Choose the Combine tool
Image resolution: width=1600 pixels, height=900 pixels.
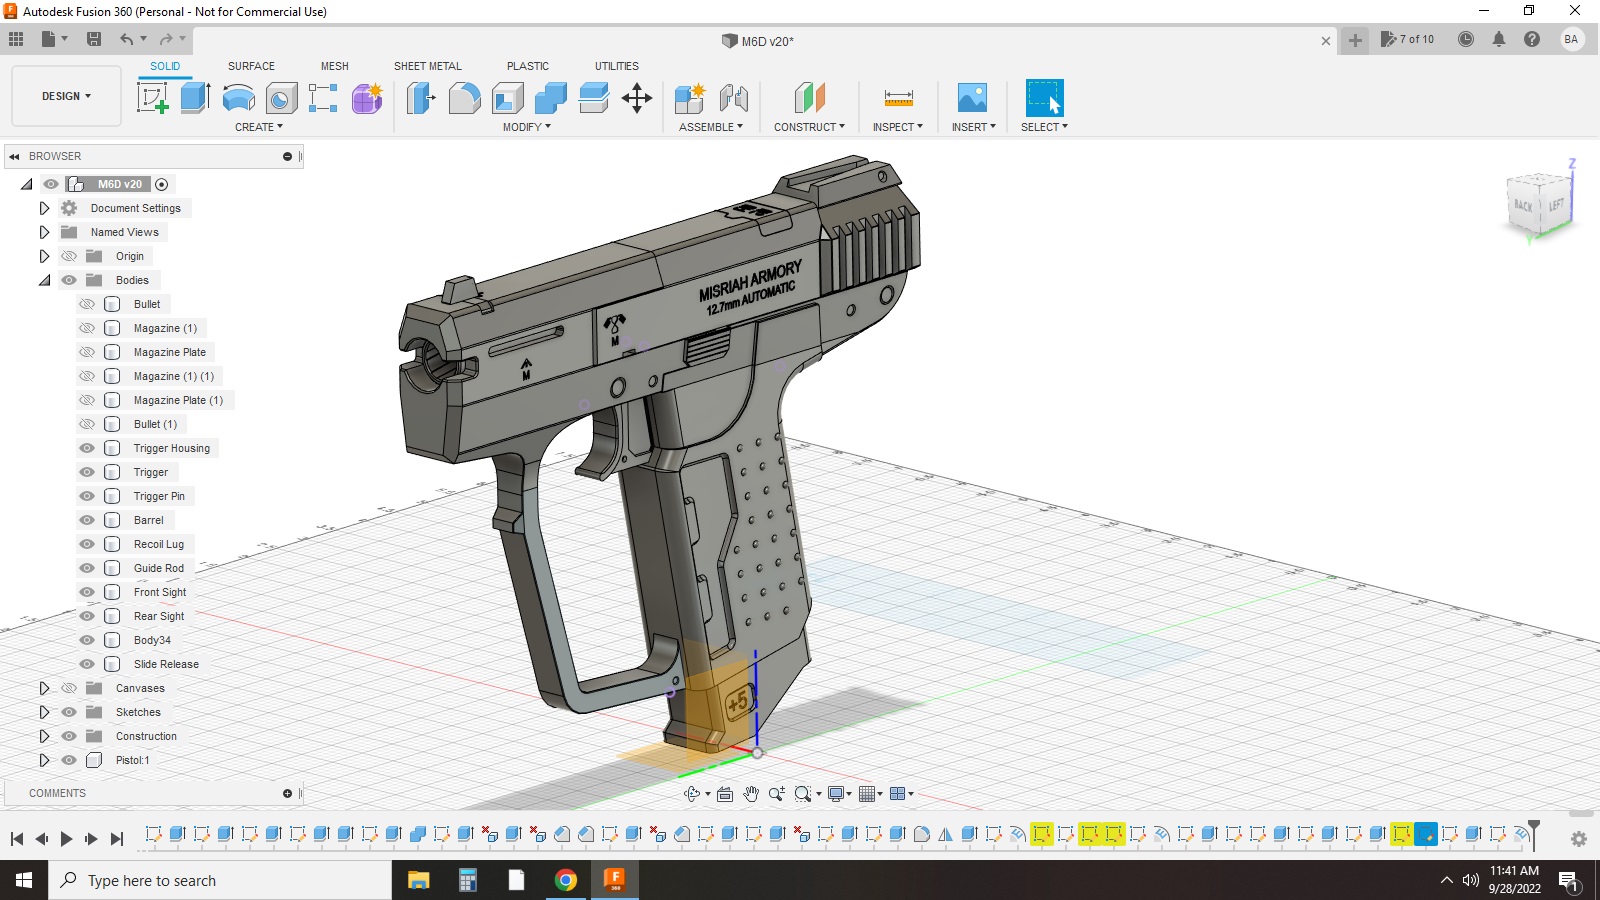(551, 98)
